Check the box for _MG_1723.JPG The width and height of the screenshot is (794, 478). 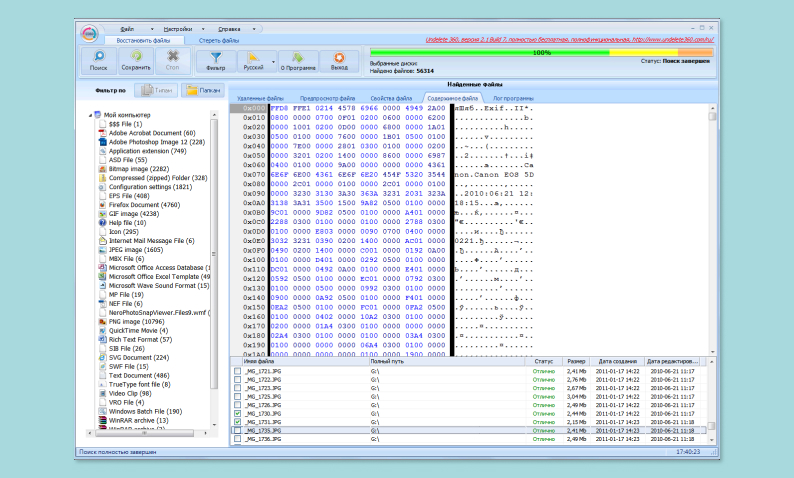[x=237, y=388]
